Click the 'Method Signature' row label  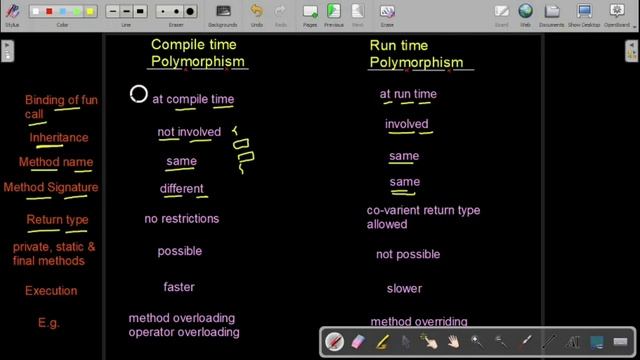[51, 187]
